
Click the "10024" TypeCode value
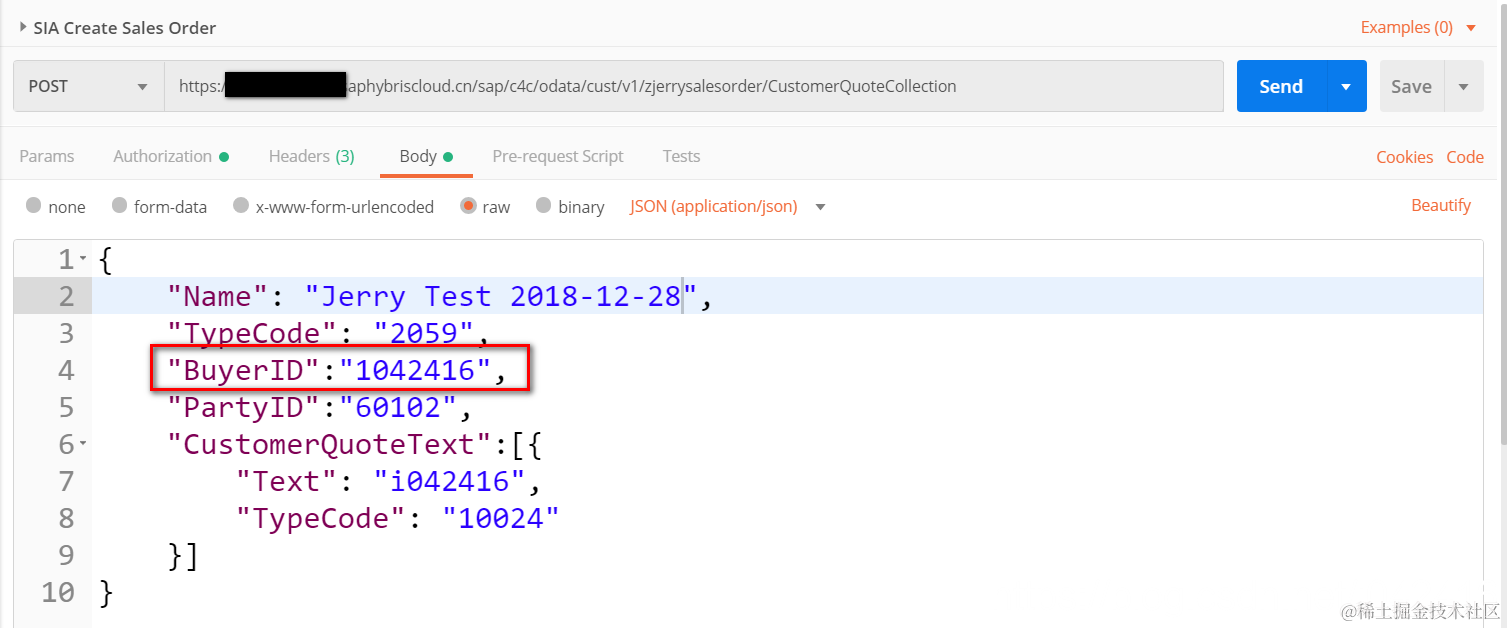pyautogui.click(x=500, y=518)
